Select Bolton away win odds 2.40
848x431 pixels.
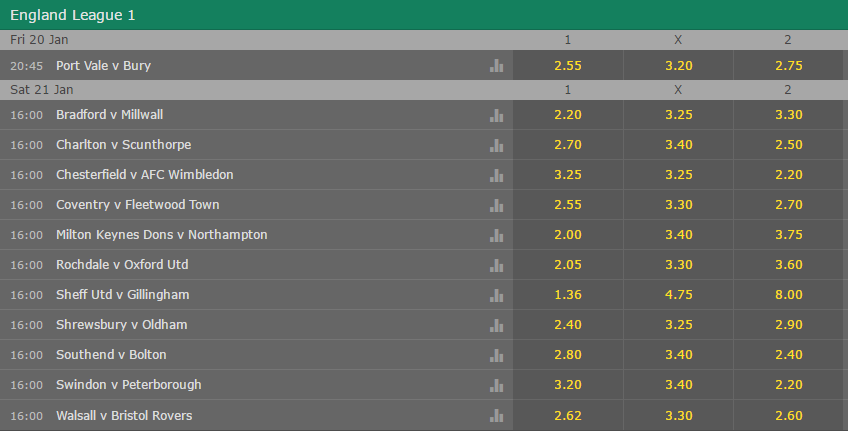click(x=789, y=355)
